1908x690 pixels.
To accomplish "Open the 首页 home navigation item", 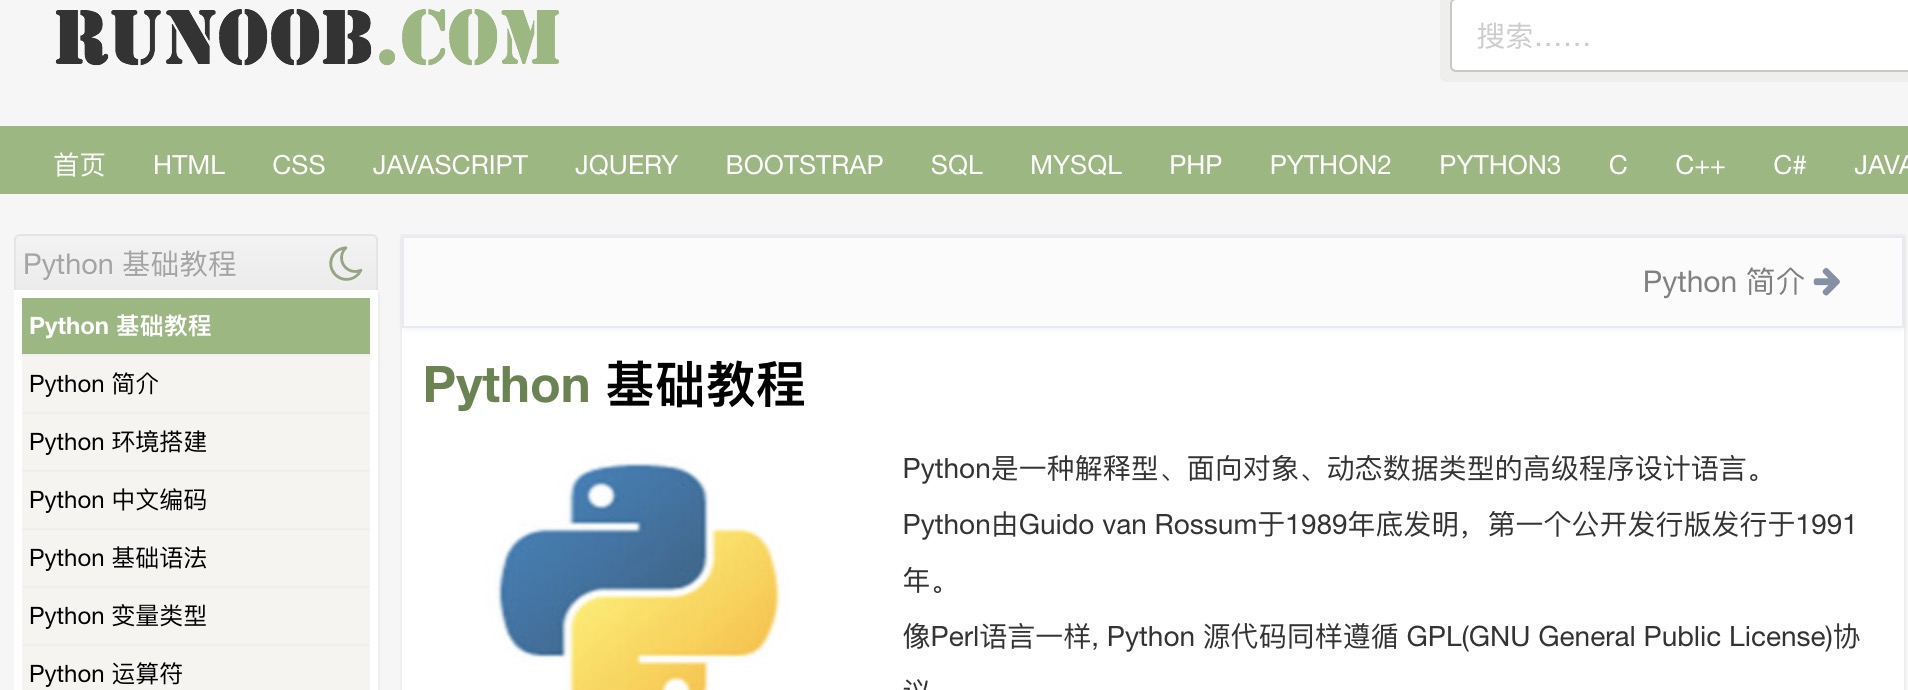I will pyautogui.click(x=79, y=165).
